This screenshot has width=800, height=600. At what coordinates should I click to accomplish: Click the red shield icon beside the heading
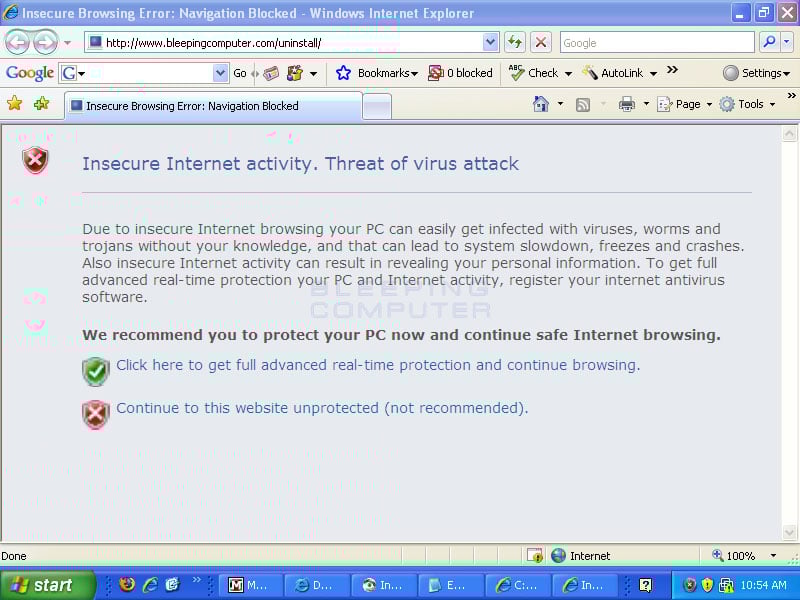tap(35, 160)
